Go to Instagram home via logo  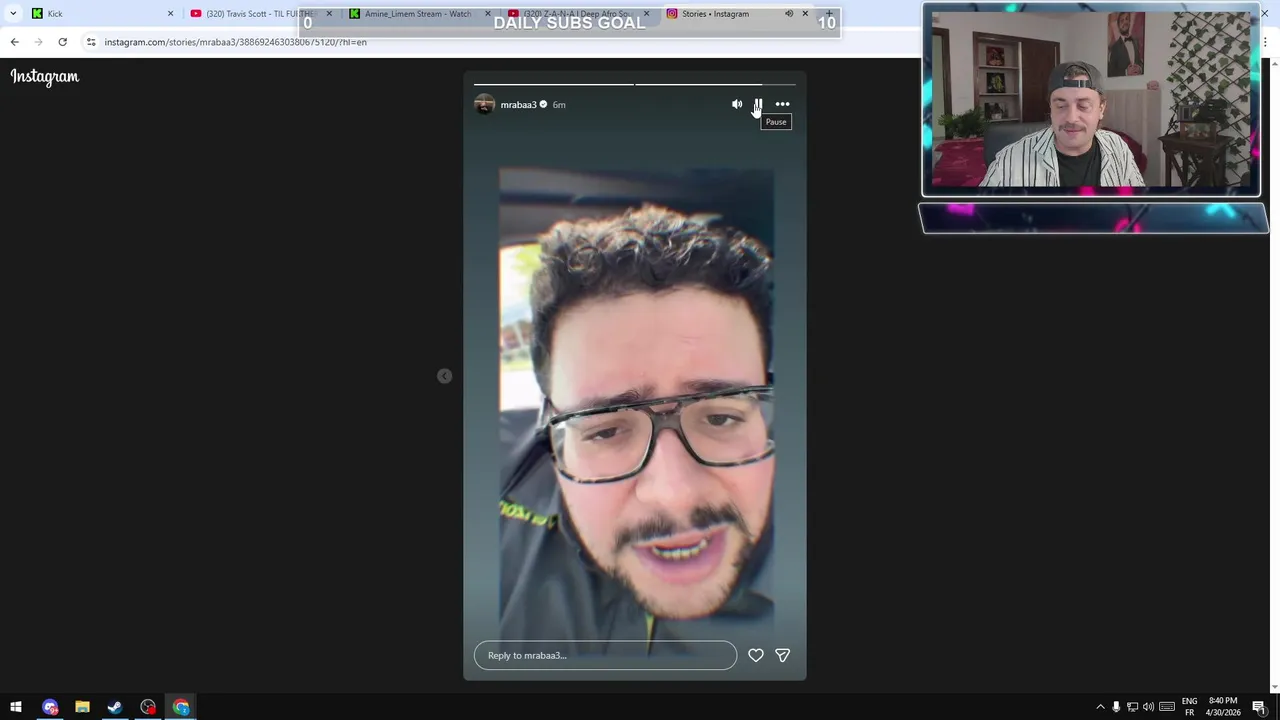(x=45, y=76)
